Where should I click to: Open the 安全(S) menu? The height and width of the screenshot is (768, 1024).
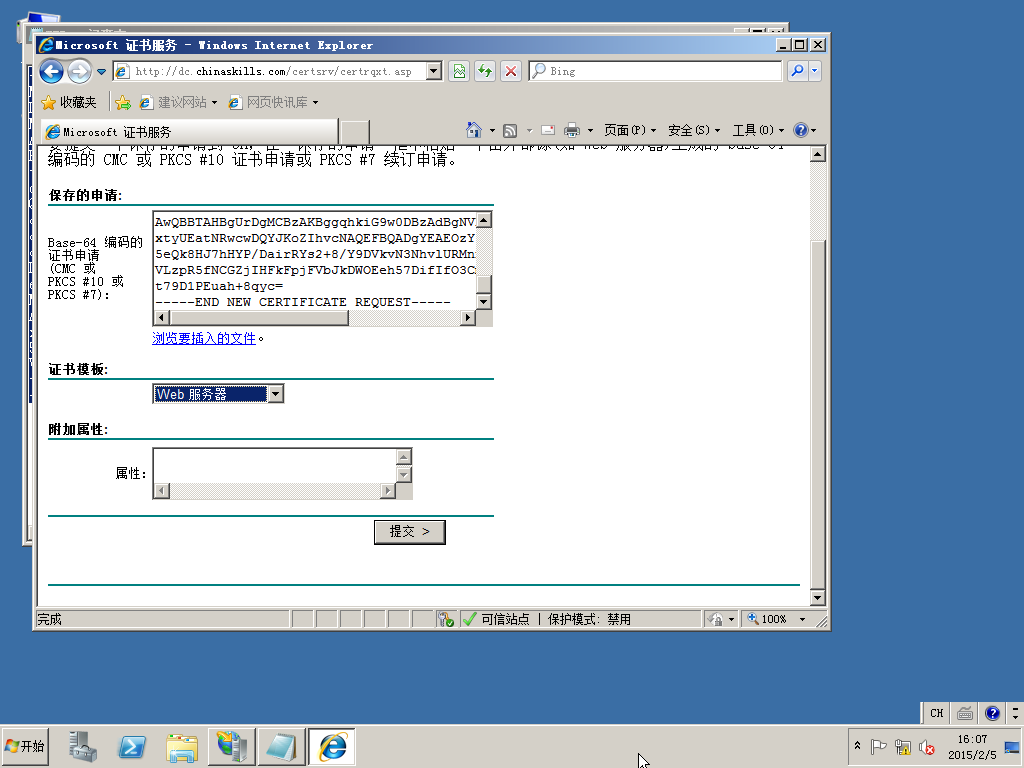tap(694, 131)
